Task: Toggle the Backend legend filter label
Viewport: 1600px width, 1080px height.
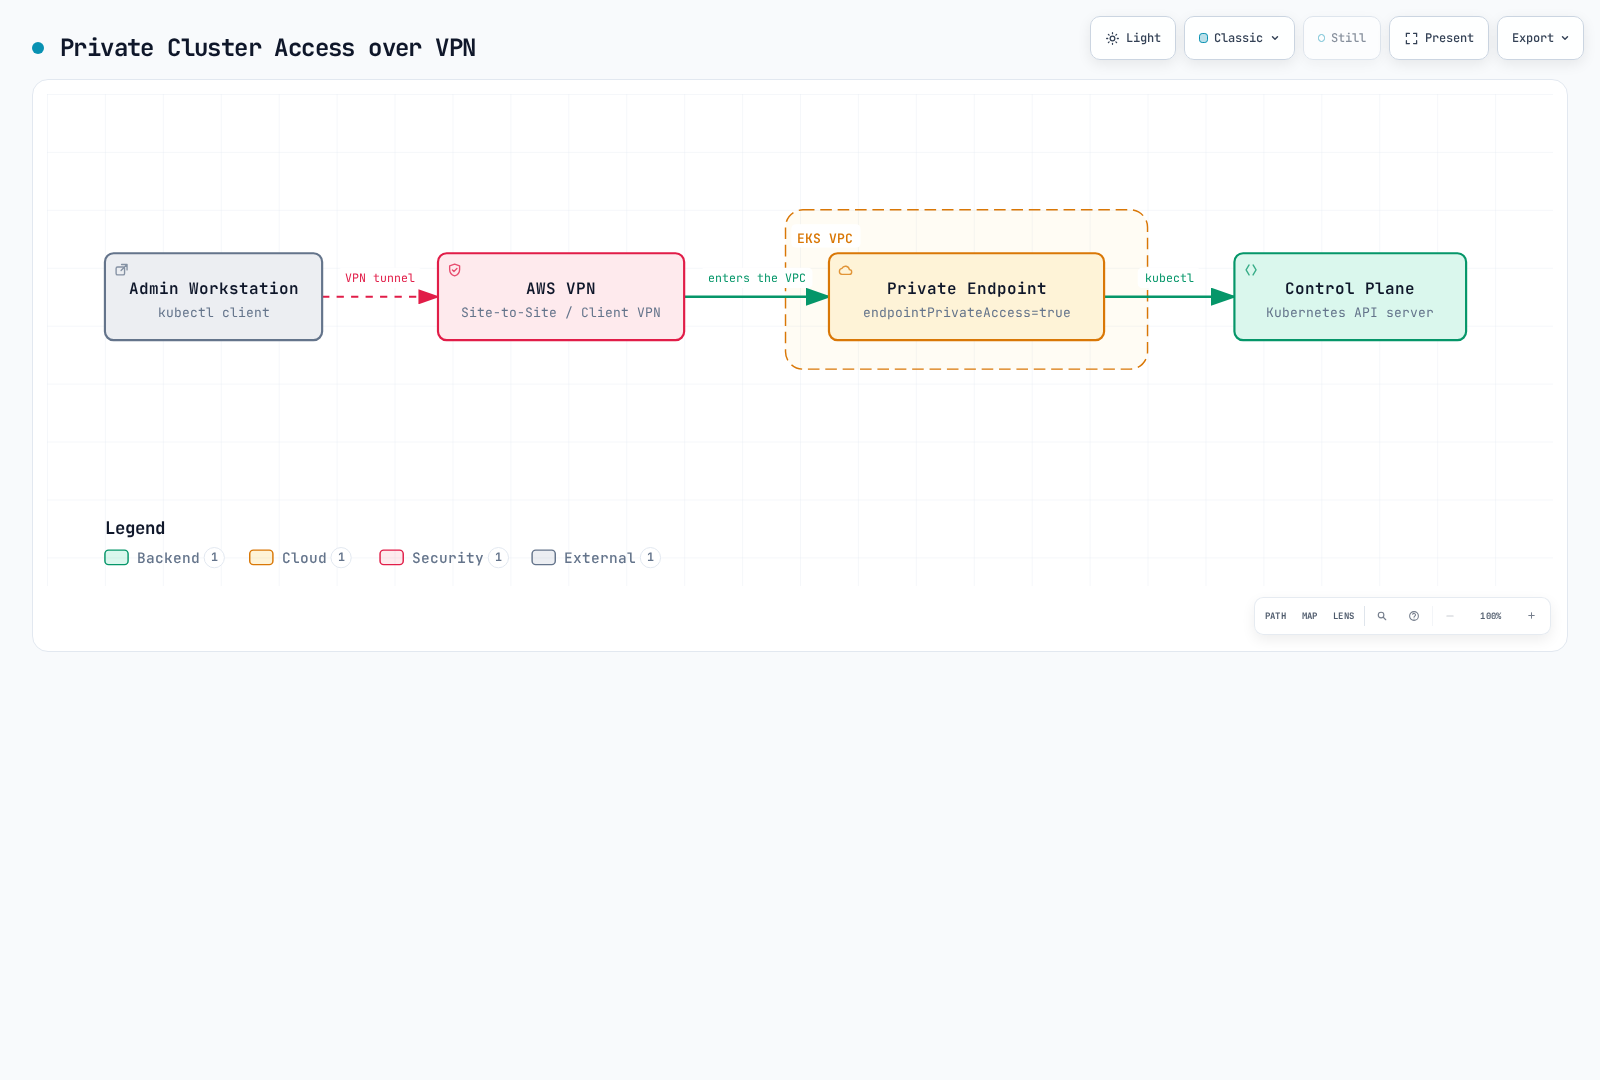Action: (168, 558)
